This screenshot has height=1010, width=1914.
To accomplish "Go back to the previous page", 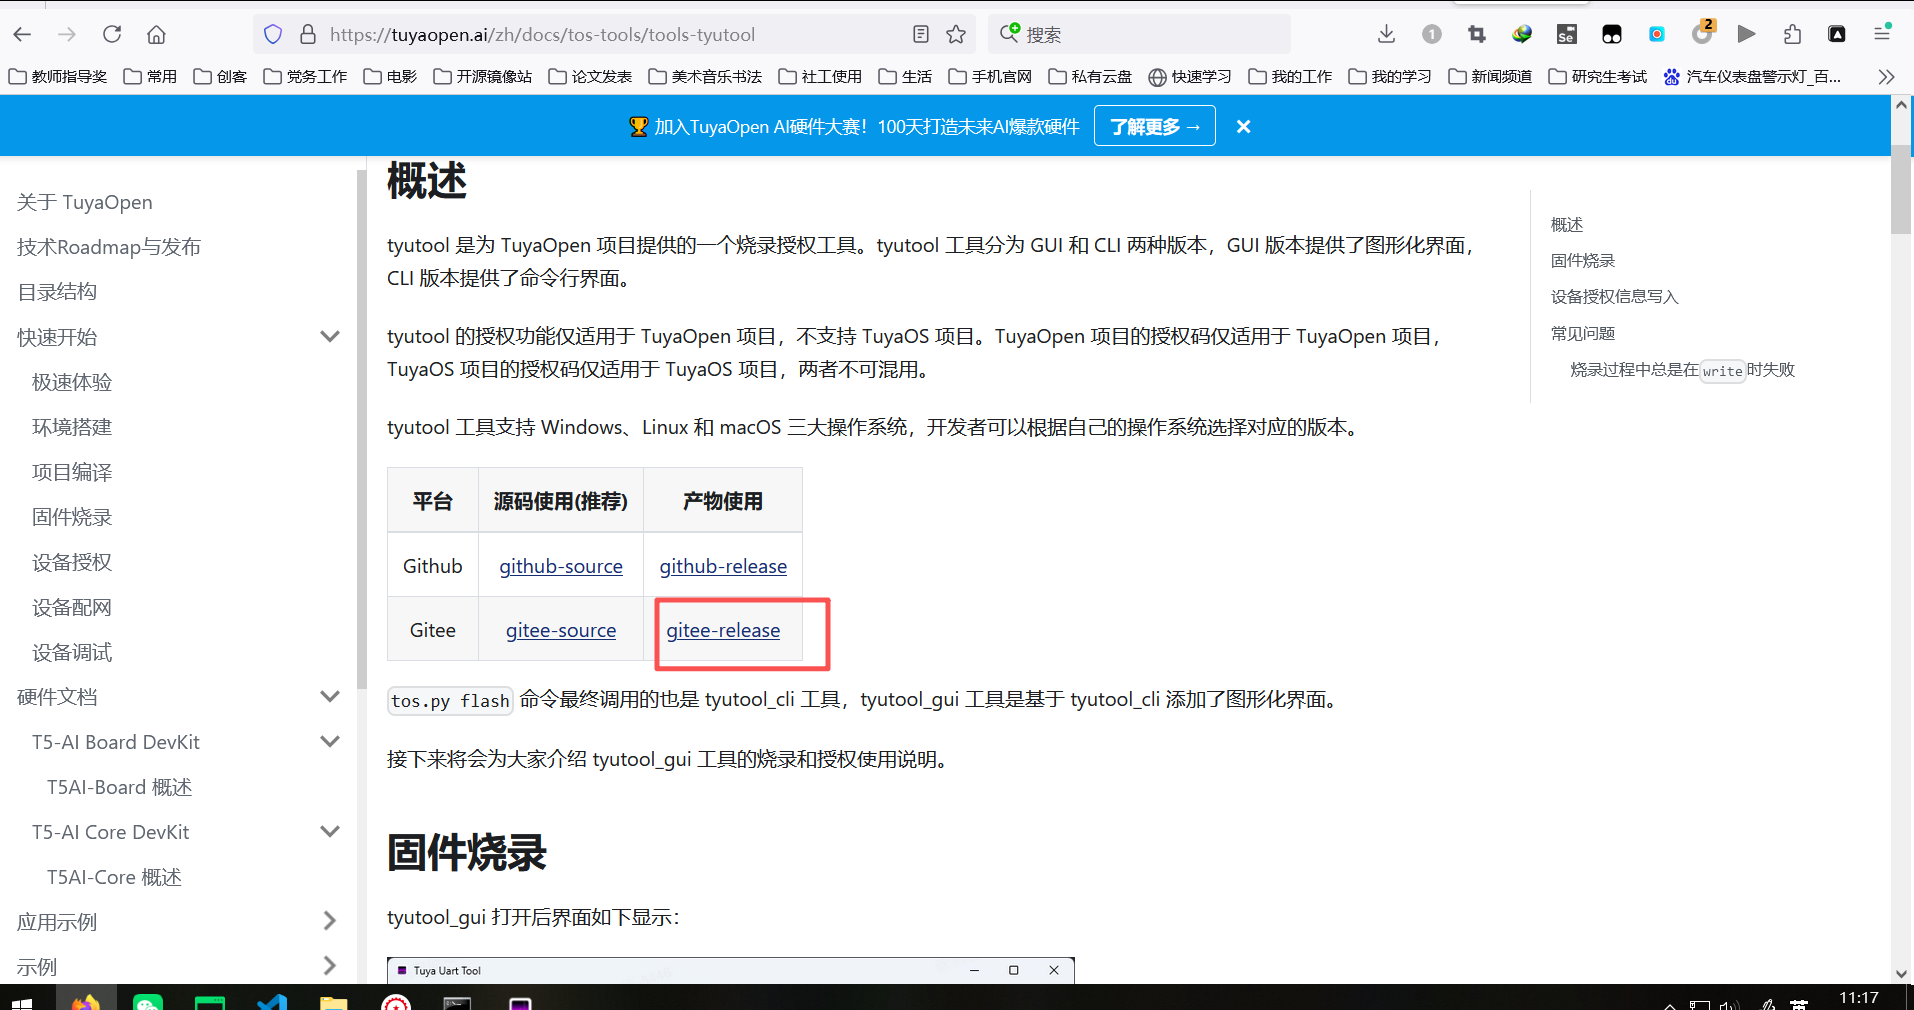I will tap(22, 34).
